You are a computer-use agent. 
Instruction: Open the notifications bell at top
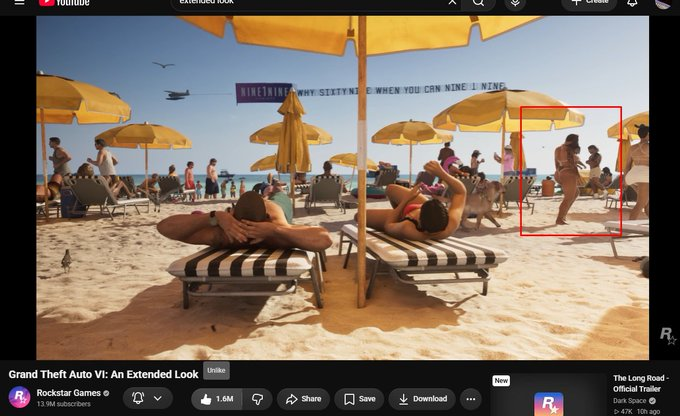pos(632,3)
